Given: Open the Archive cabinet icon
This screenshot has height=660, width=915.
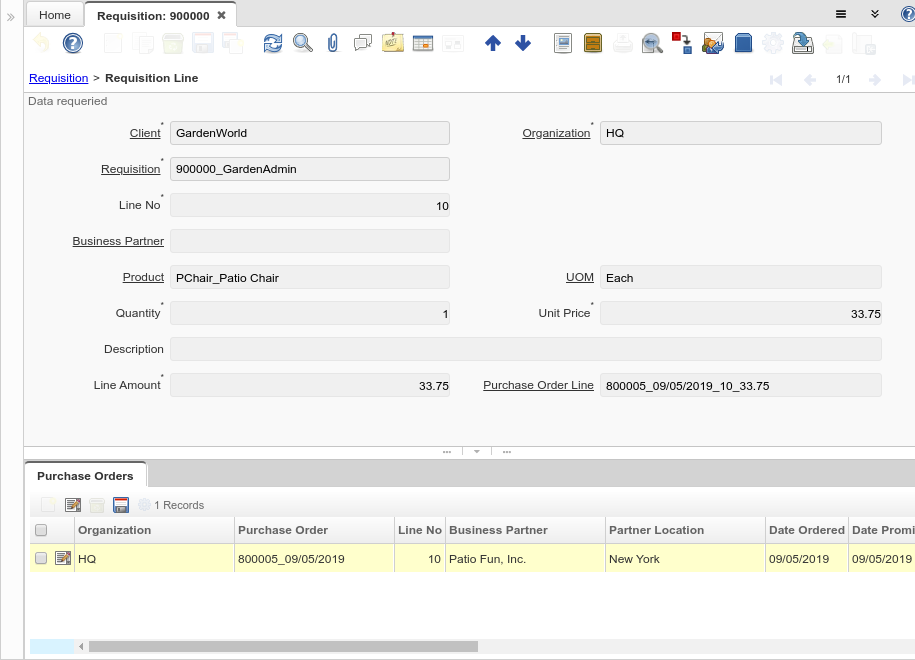Looking at the screenshot, I should click(593, 43).
